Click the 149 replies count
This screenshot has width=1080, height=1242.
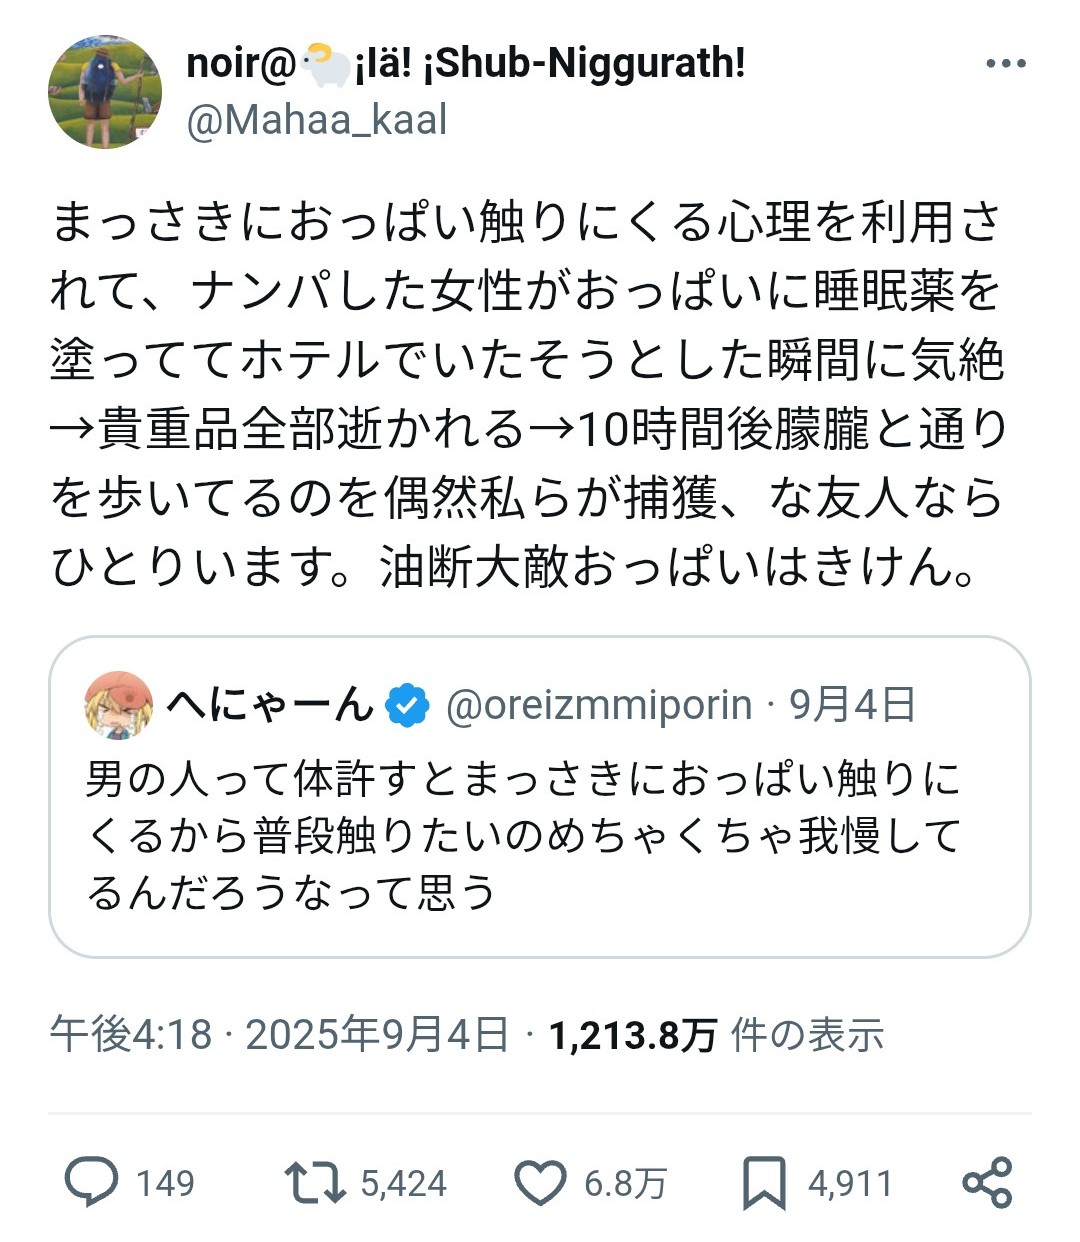(x=164, y=1184)
